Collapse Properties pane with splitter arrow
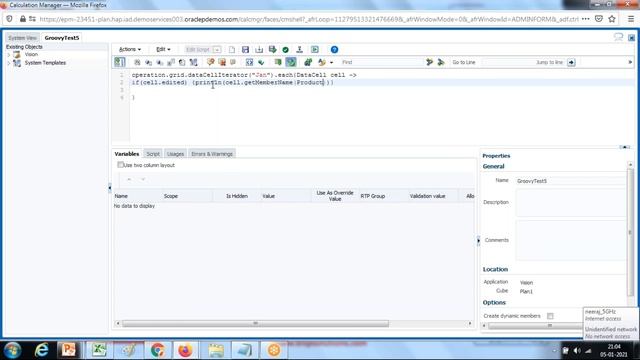 pyautogui.click(x=478, y=240)
